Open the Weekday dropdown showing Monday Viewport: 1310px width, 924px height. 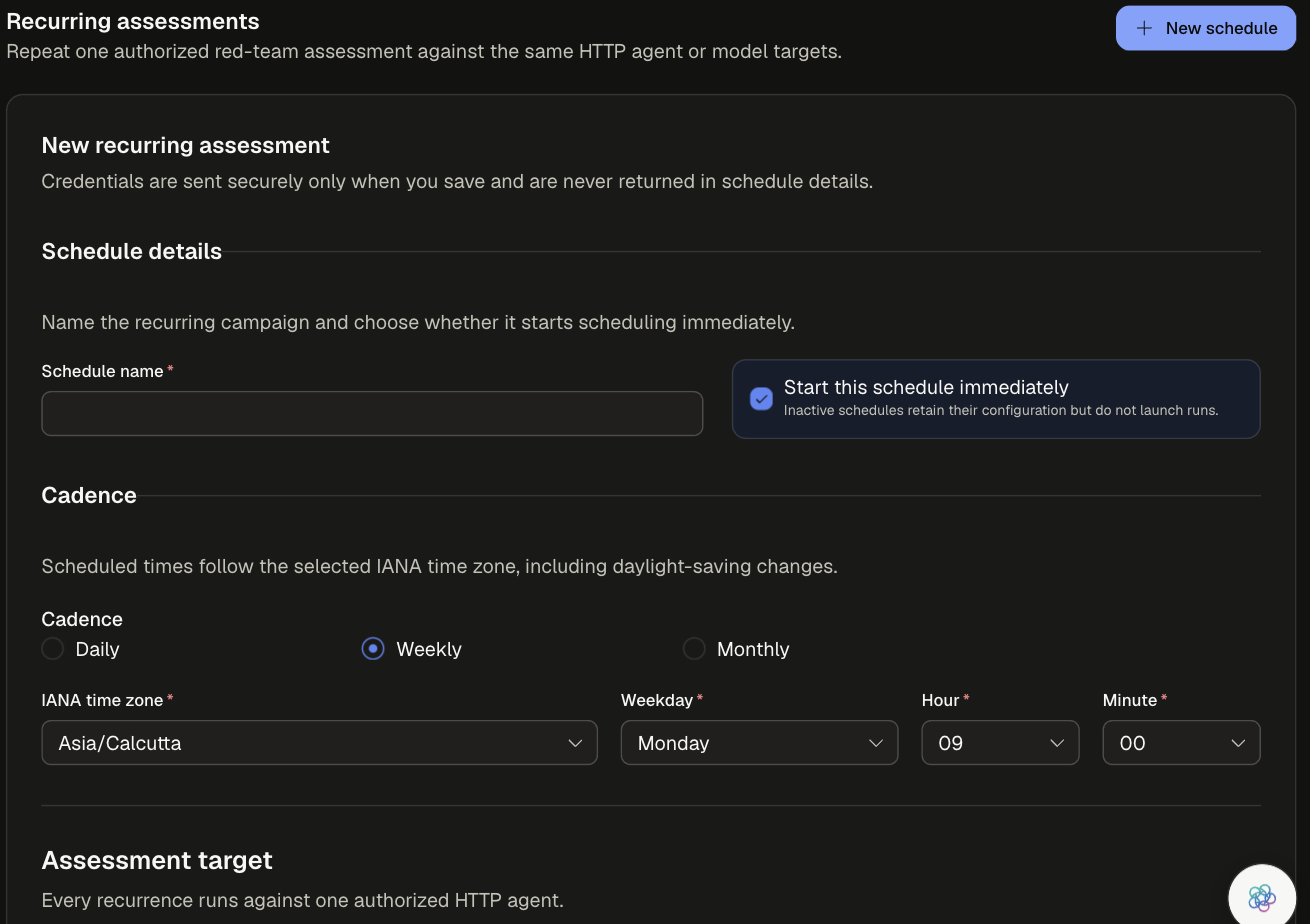[759, 743]
